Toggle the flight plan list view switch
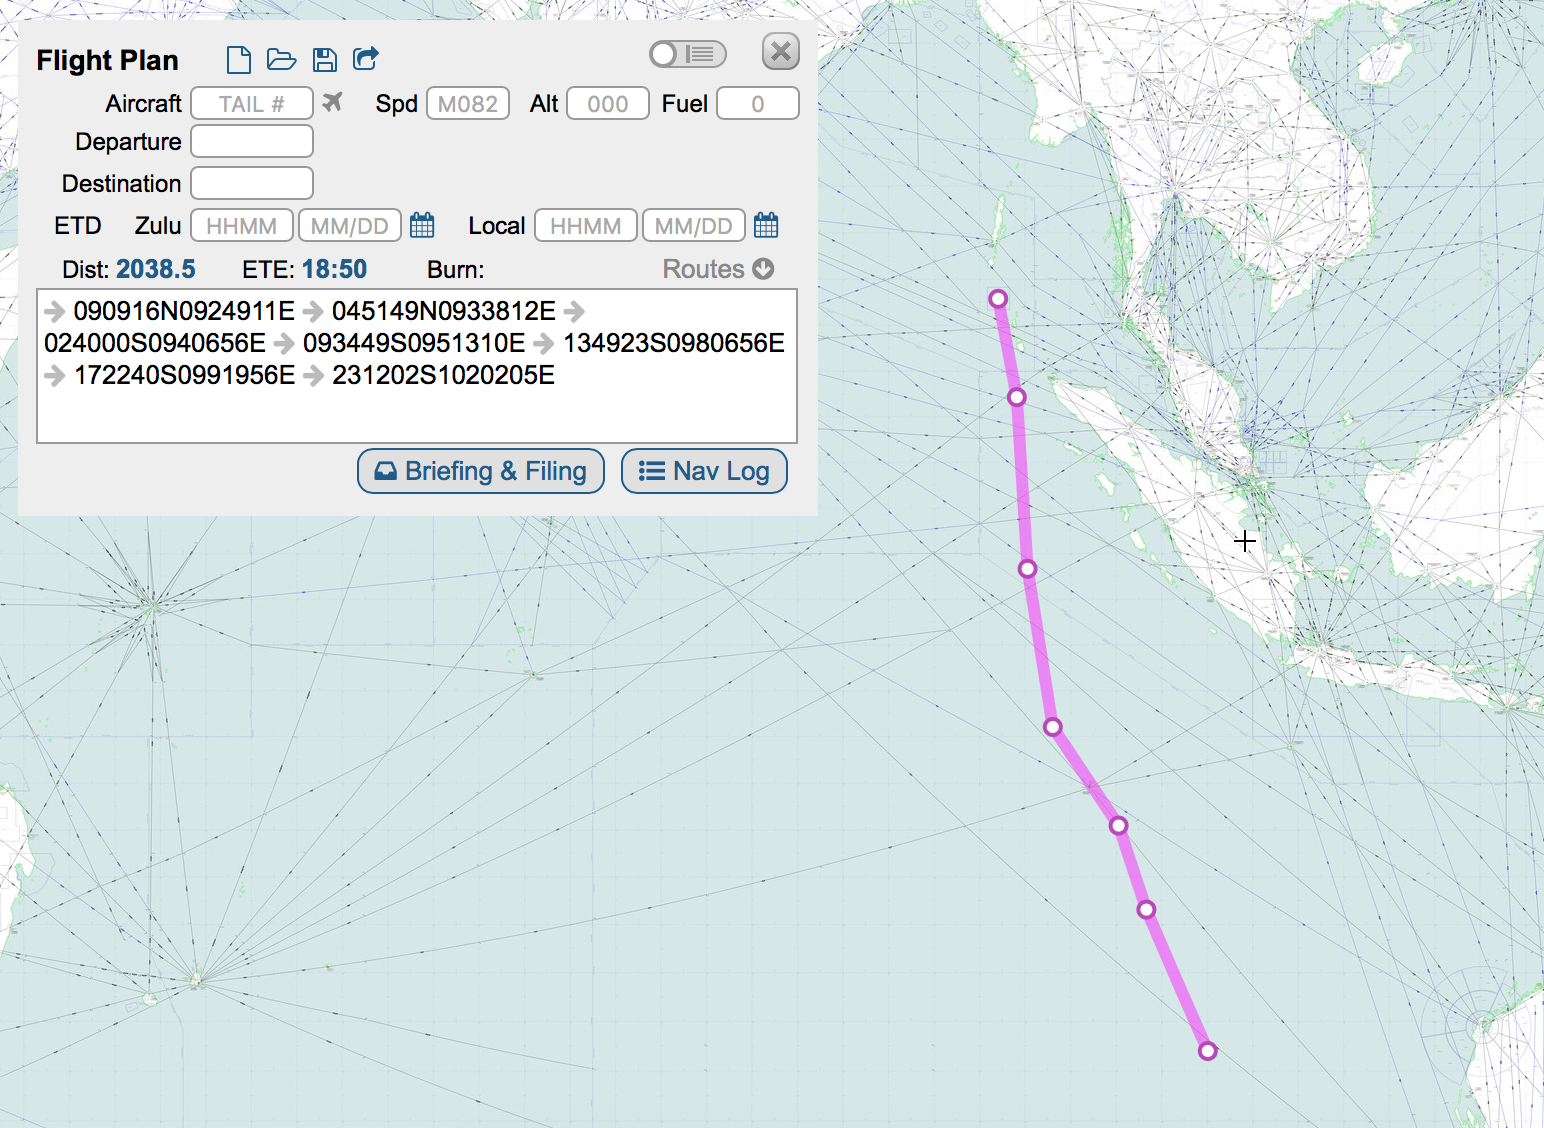Viewport: 1544px width, 1128px height. click(687, 54)
